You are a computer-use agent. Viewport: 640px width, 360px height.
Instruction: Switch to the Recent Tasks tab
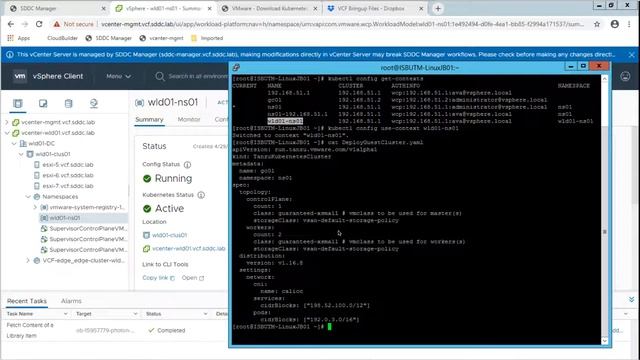27,301
